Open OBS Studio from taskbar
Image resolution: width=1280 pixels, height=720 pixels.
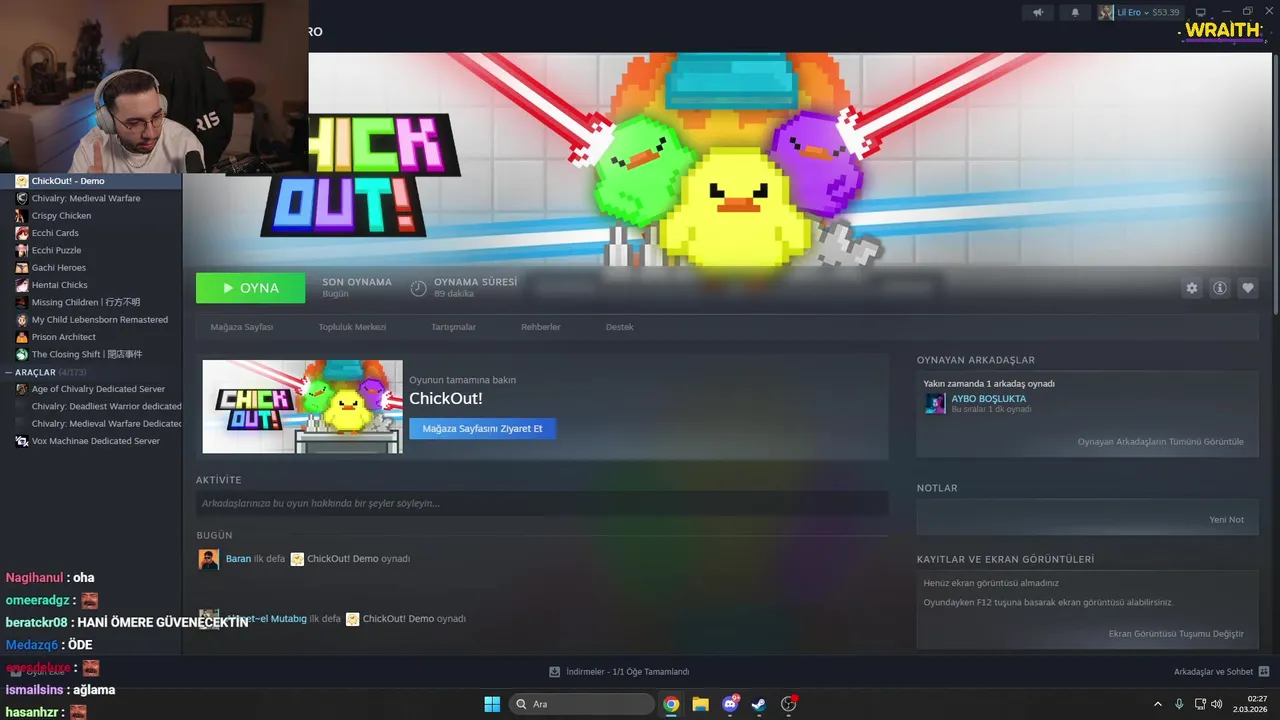[789, 704]
